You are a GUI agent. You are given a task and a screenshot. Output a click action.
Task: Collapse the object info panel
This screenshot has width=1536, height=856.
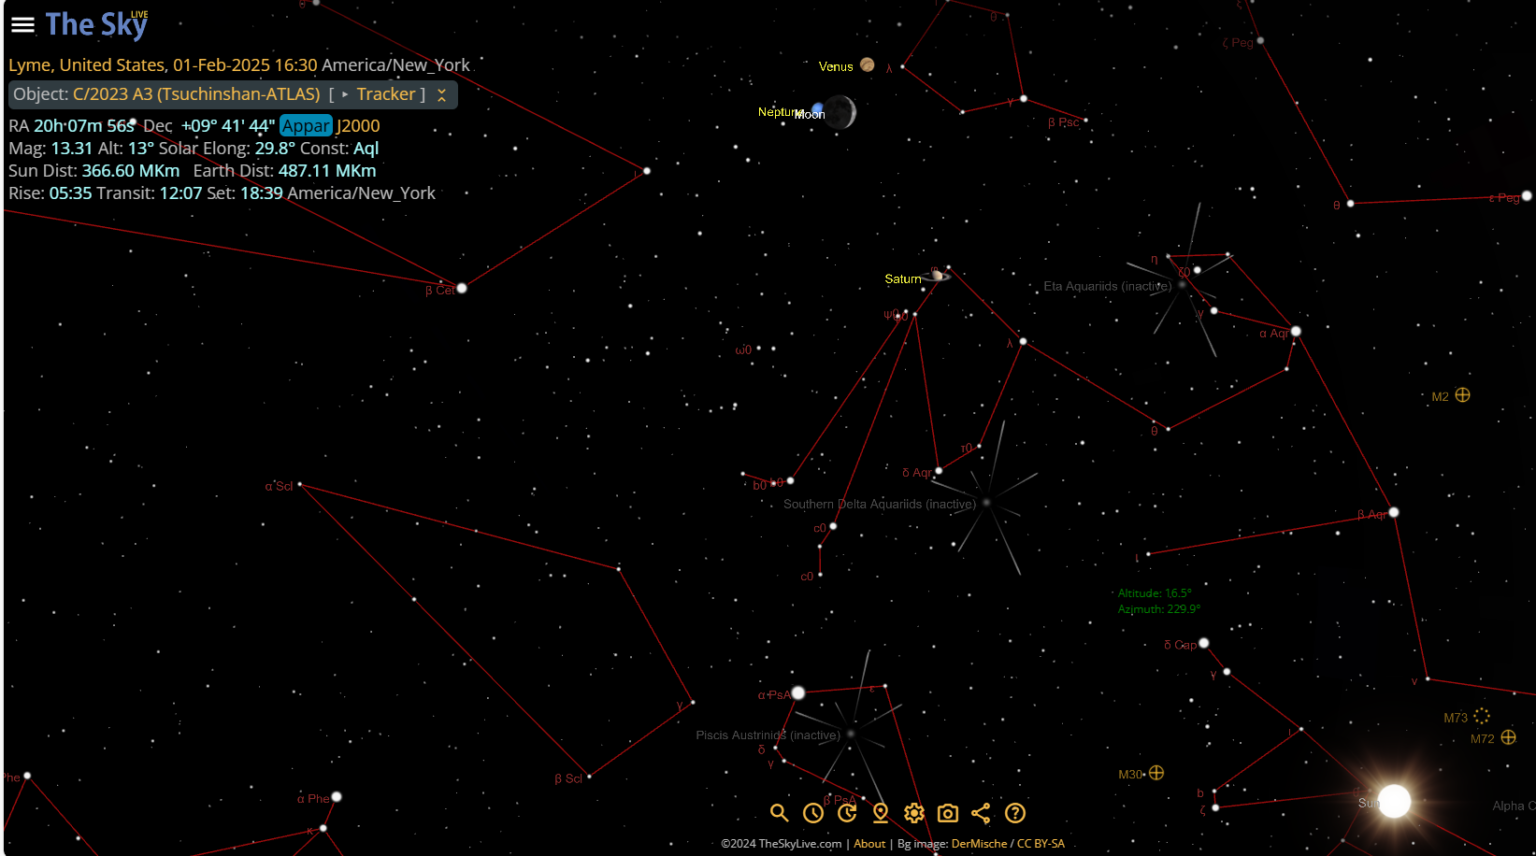click(442, 95)
